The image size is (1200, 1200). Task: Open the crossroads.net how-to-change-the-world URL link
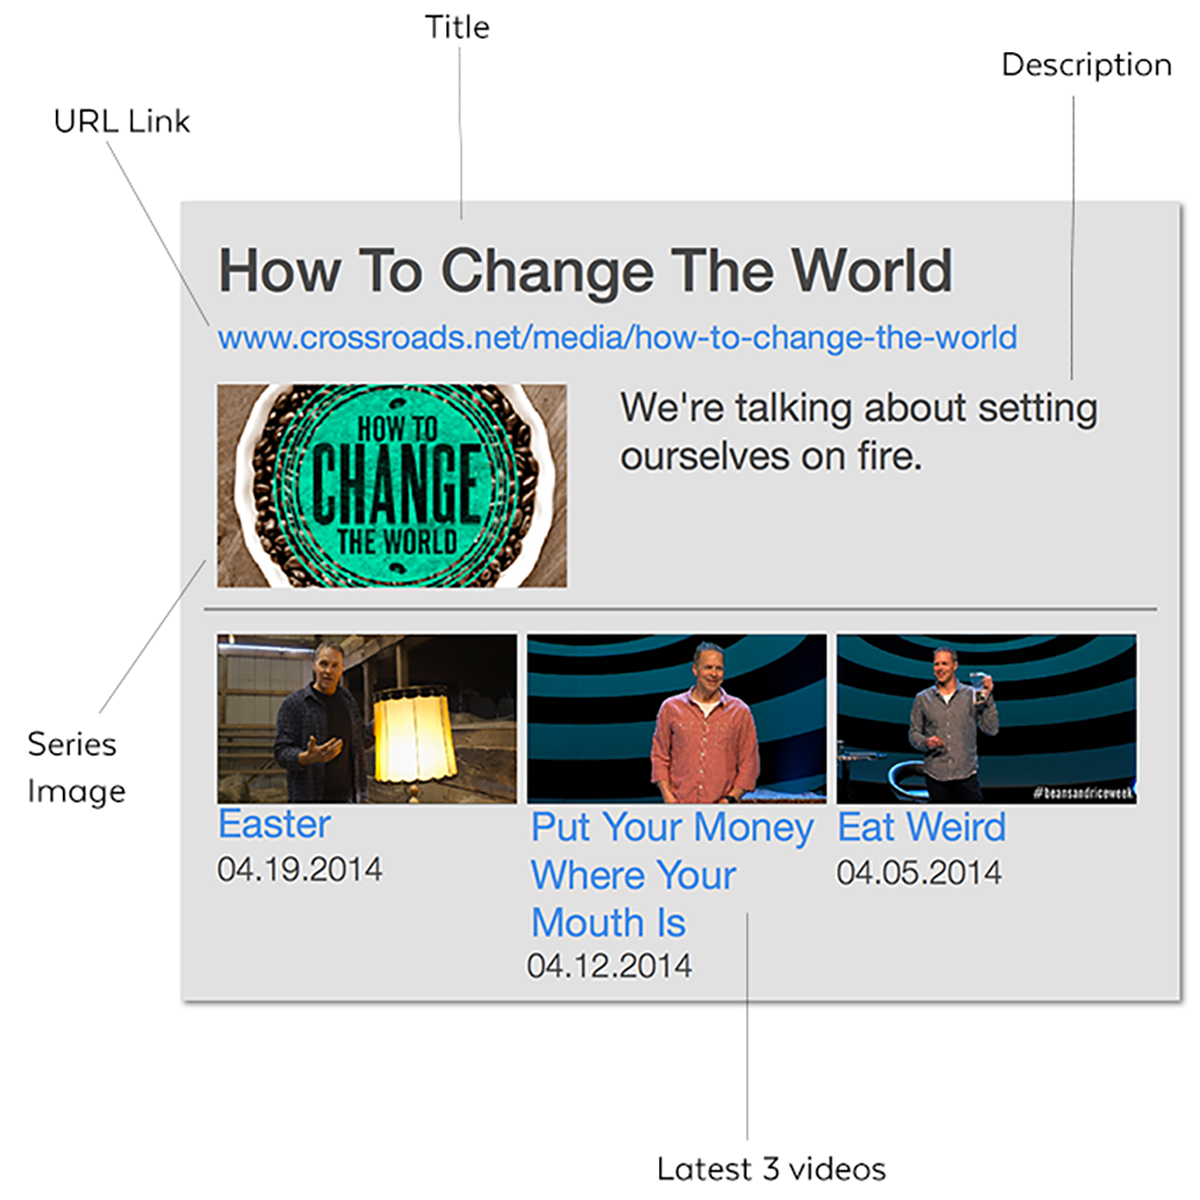click(x=617, y=338)
